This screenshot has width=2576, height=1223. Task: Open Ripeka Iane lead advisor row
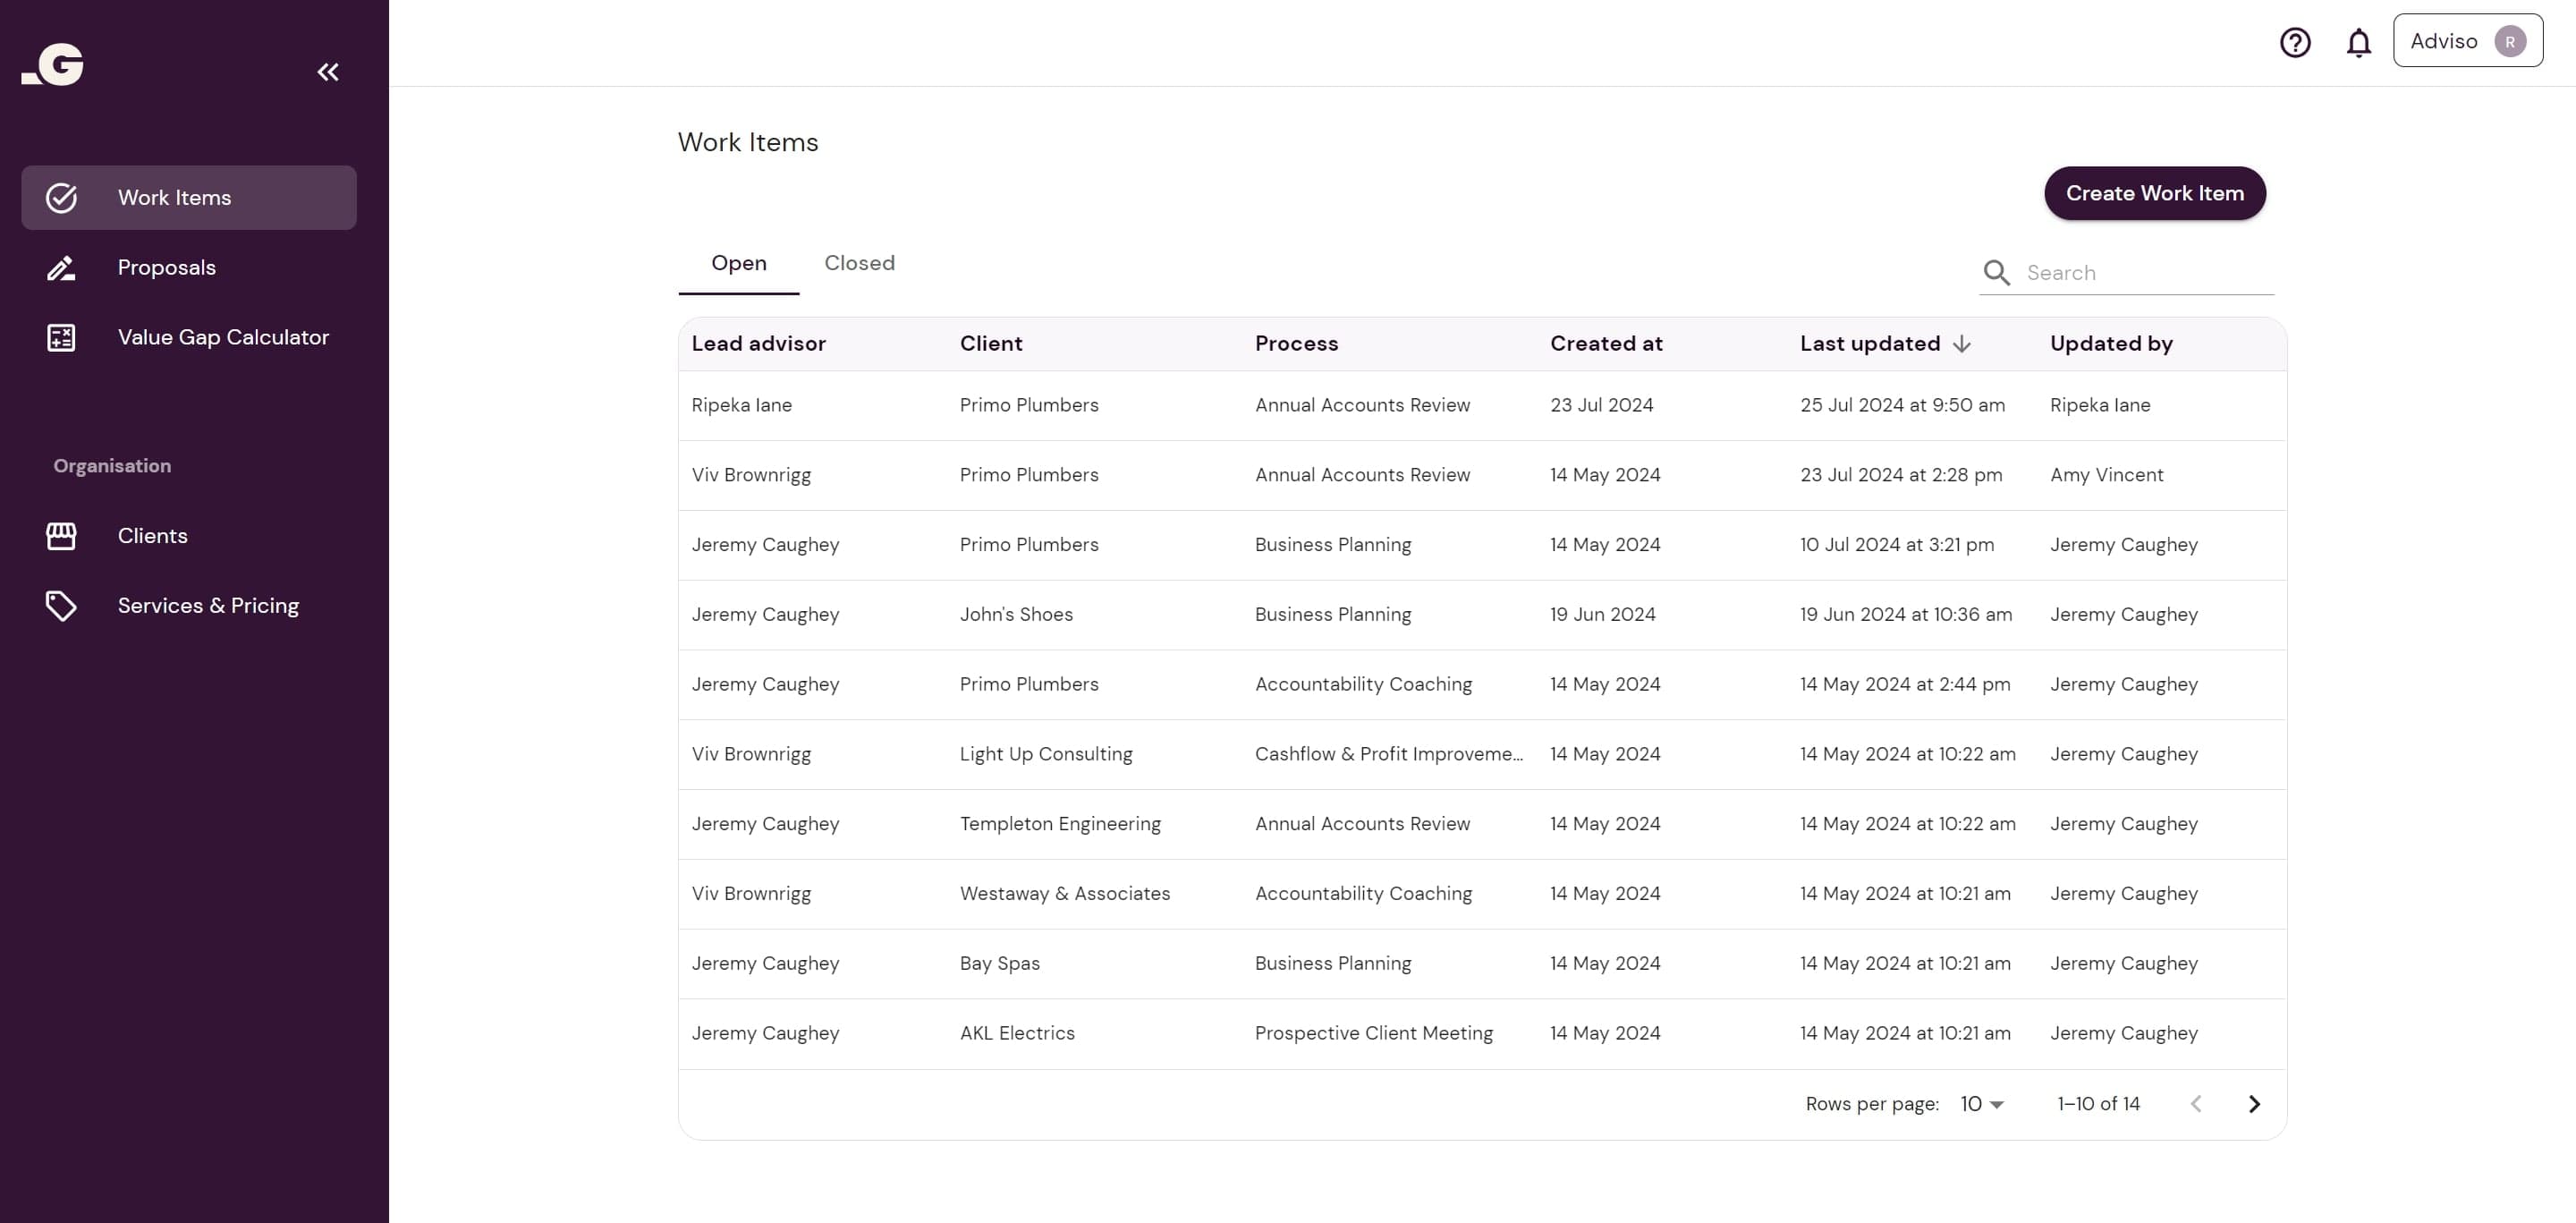pyautogui.click(x=741, y=405)
